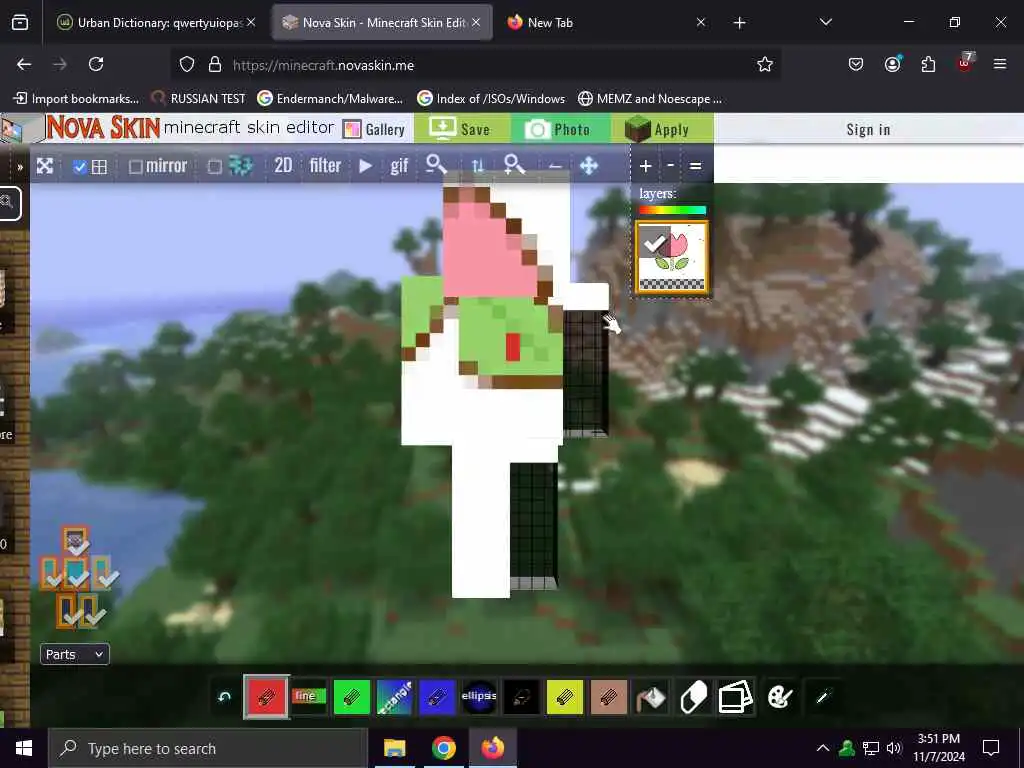The image size is (1024, 768).
Task: Click the Windows Start button
Action: point(24,748)
